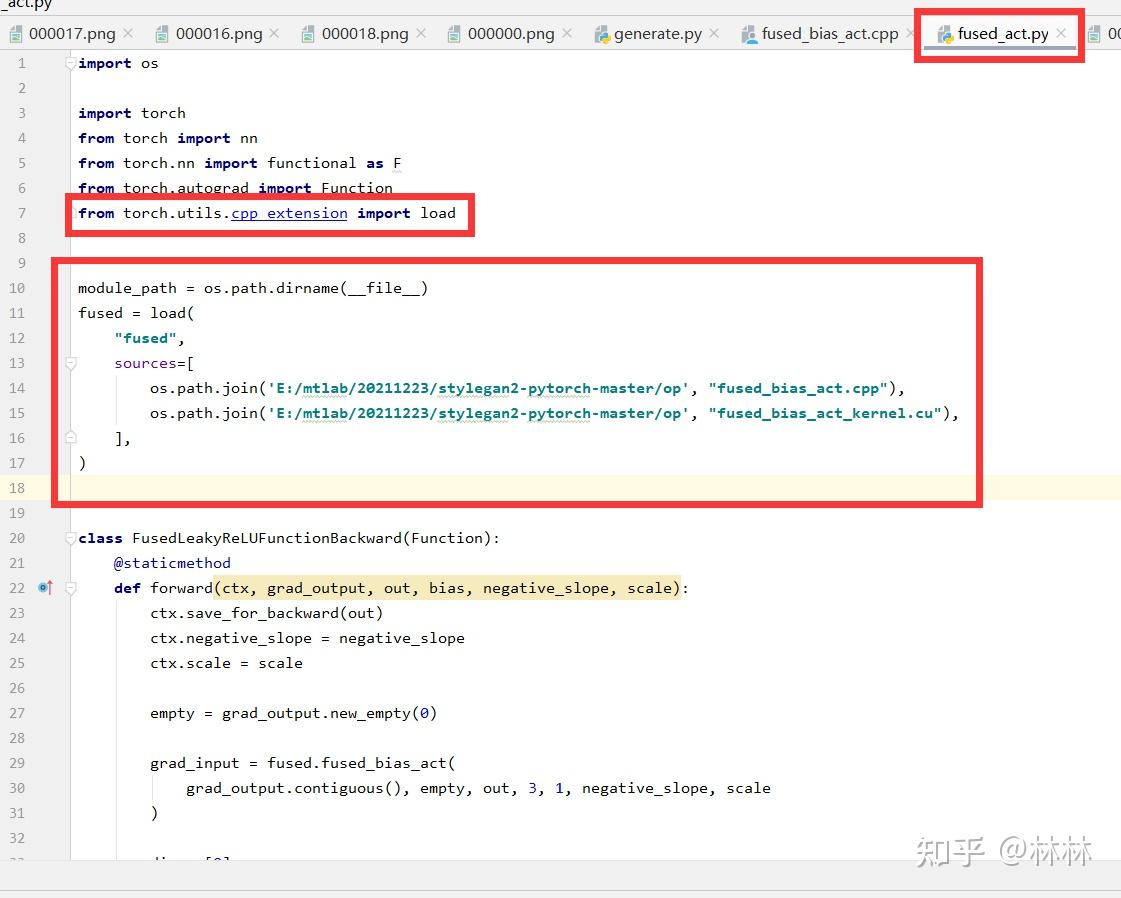This screenshot has width=1121, height=898.
Task: Click the file icon on the partially visible rightmost tab
Action: point(1095,33)
